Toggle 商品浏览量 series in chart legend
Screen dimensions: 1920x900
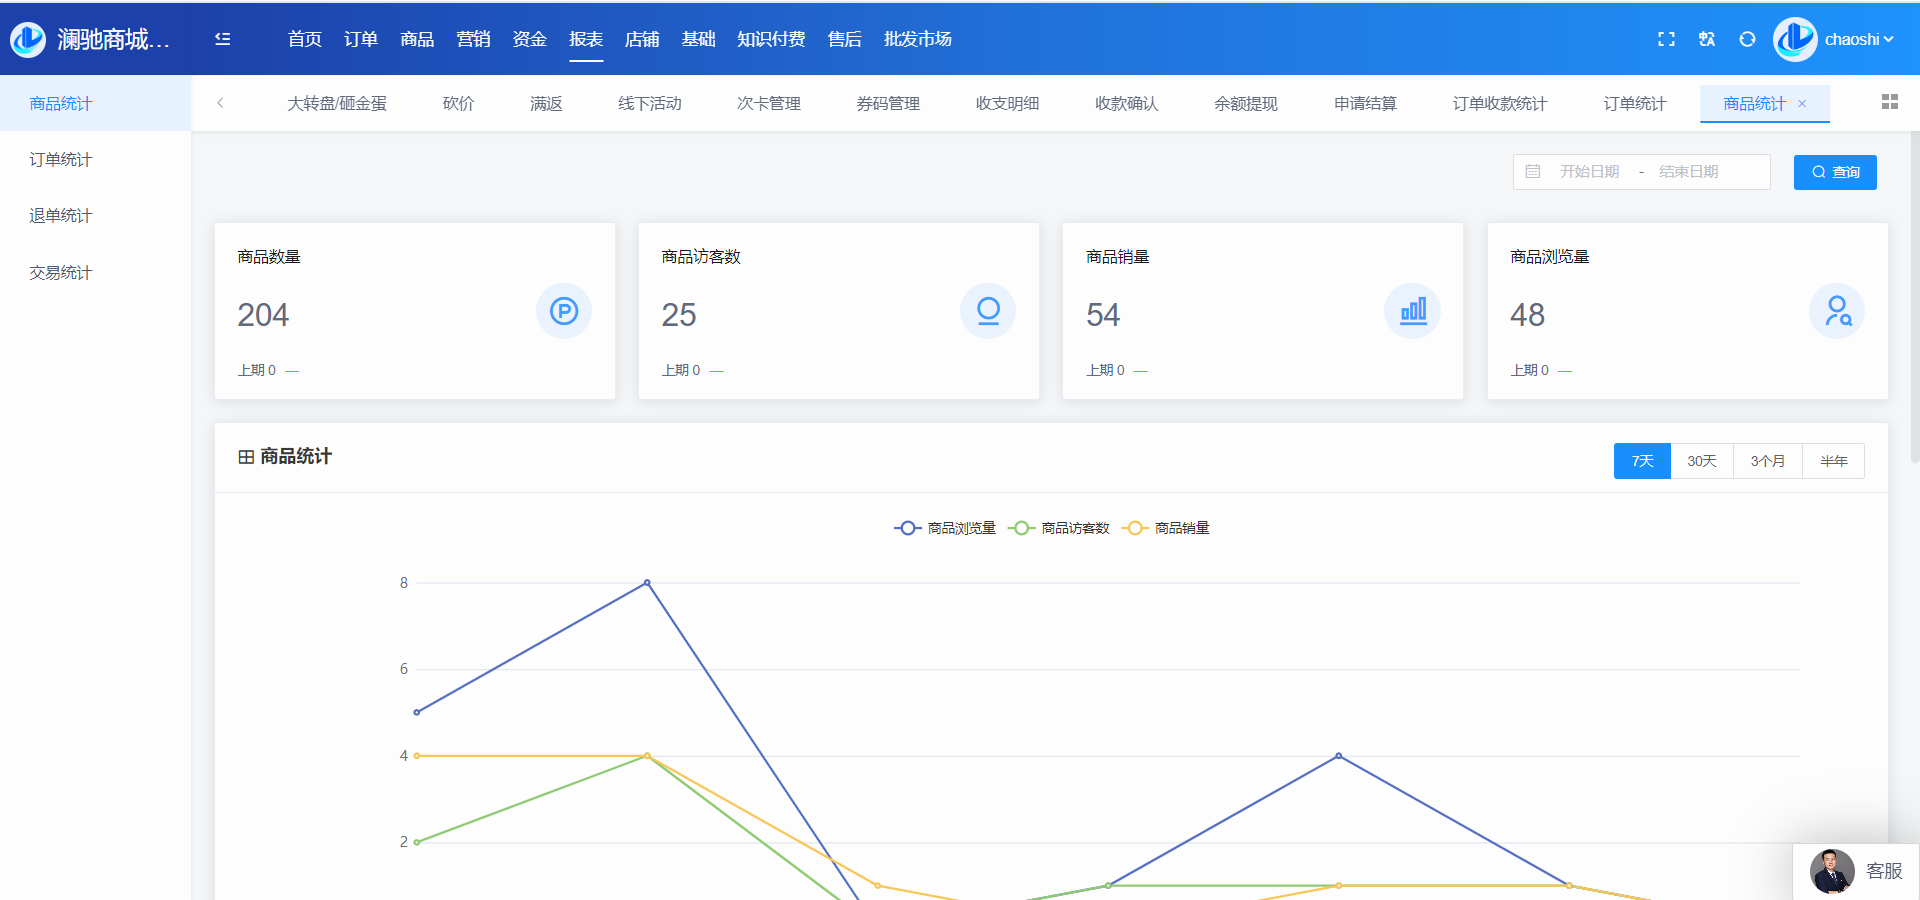coord(946,528)
